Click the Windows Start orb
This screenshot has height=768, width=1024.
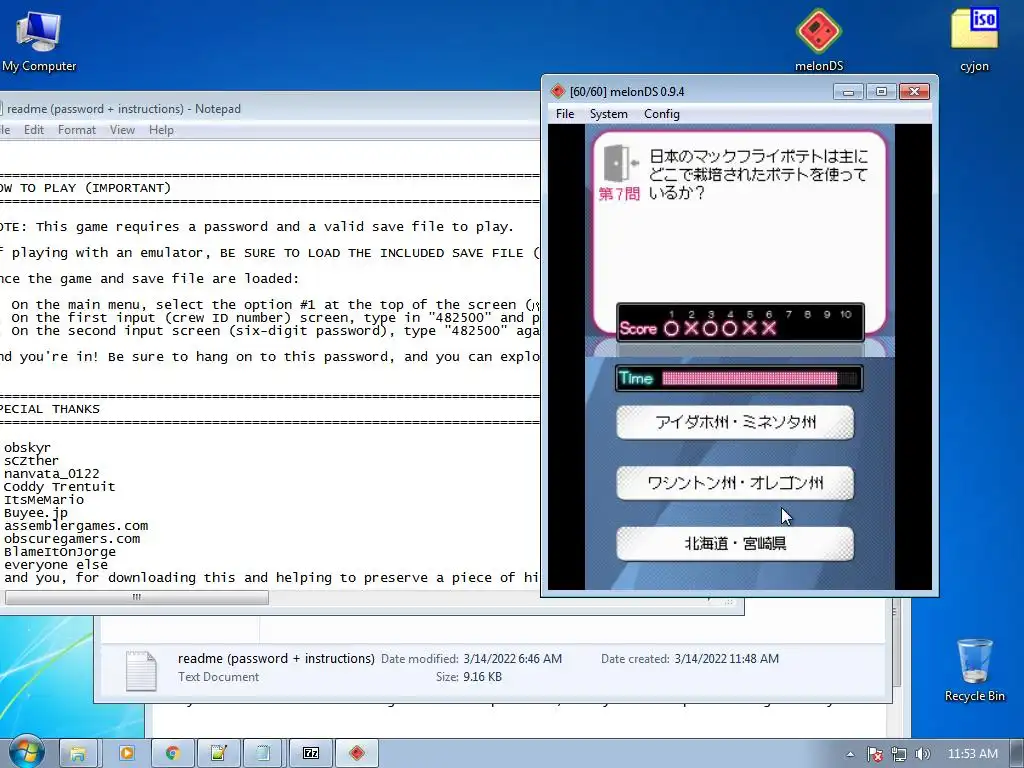27,752
